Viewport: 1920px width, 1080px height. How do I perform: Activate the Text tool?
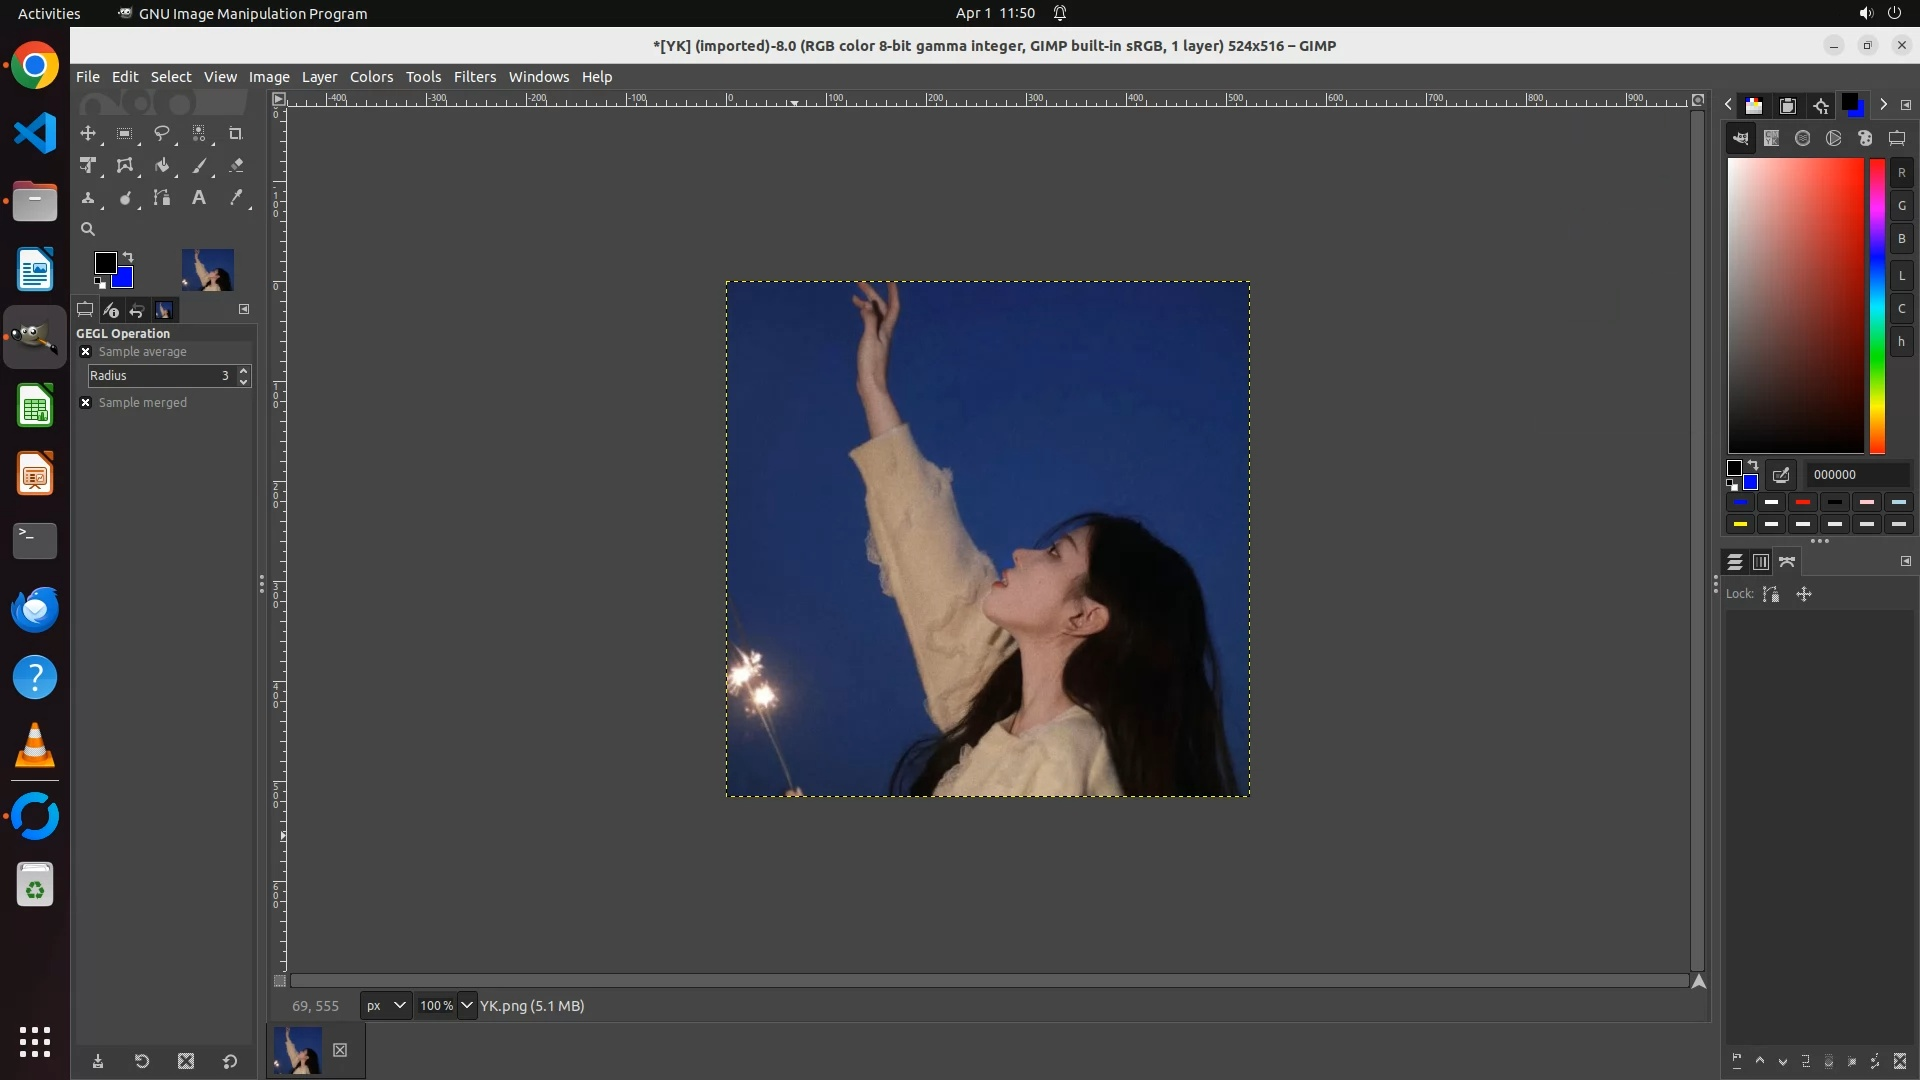199,198
